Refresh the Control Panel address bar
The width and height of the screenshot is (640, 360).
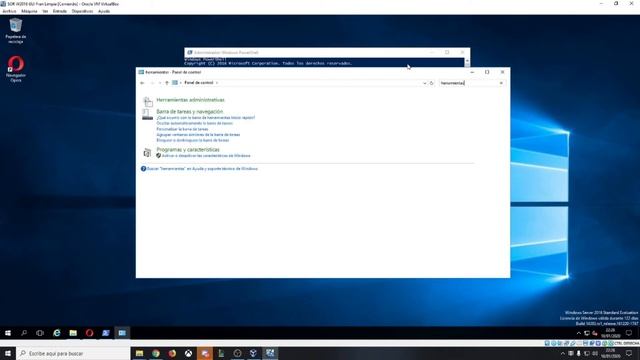[431, 83]
